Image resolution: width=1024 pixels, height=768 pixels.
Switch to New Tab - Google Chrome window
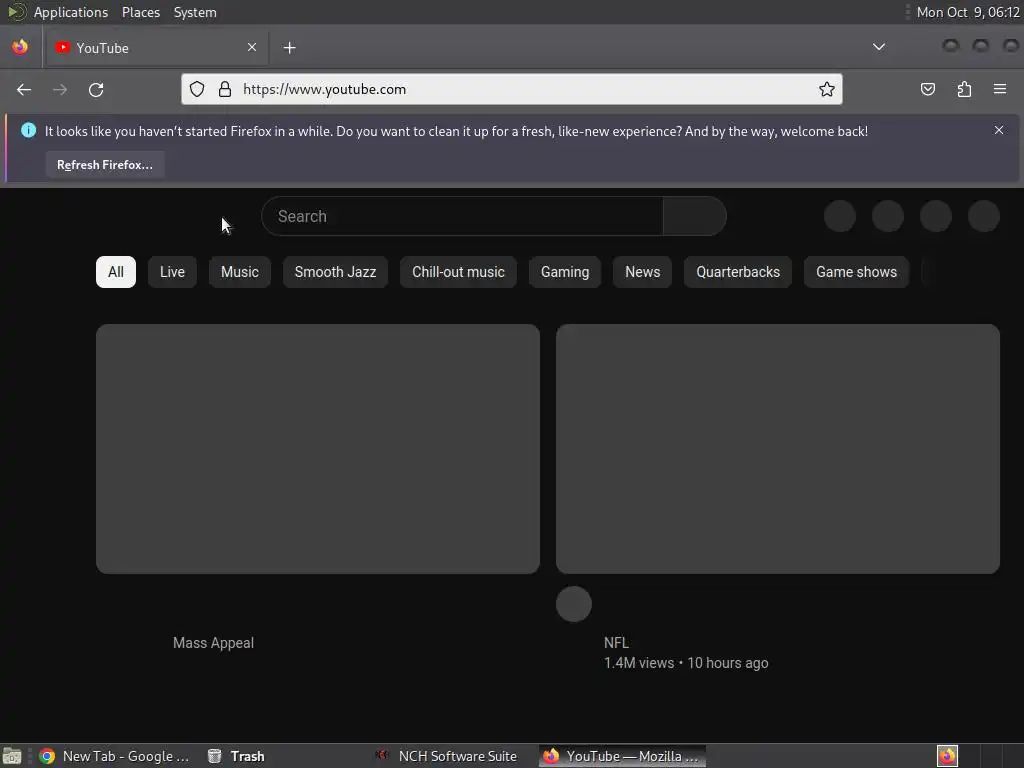click(114, 756)
